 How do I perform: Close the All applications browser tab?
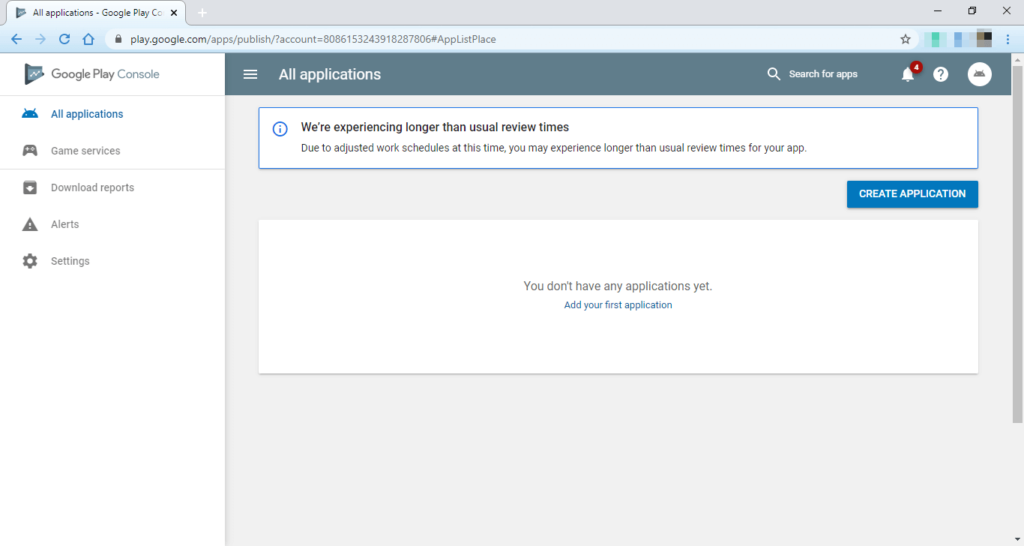(174, 12)
